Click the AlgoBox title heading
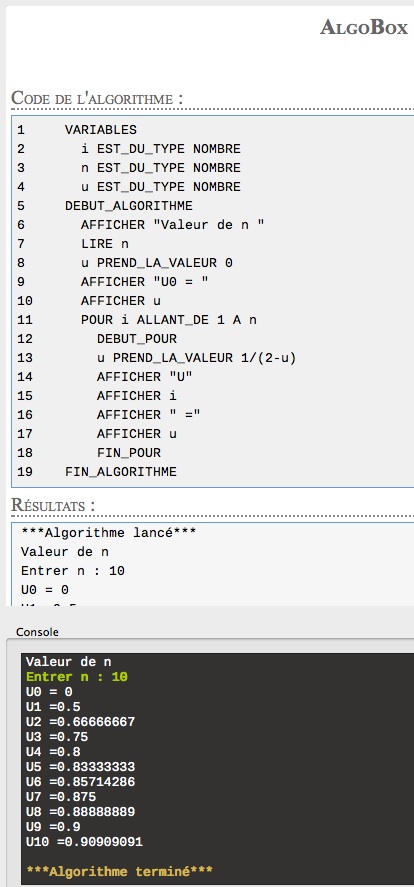 (x=364, y=27)
